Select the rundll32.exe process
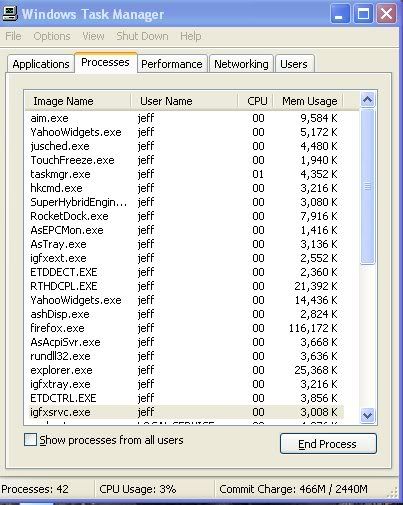The height and width of the screenshot is (505, 403). tap(185, 356)
